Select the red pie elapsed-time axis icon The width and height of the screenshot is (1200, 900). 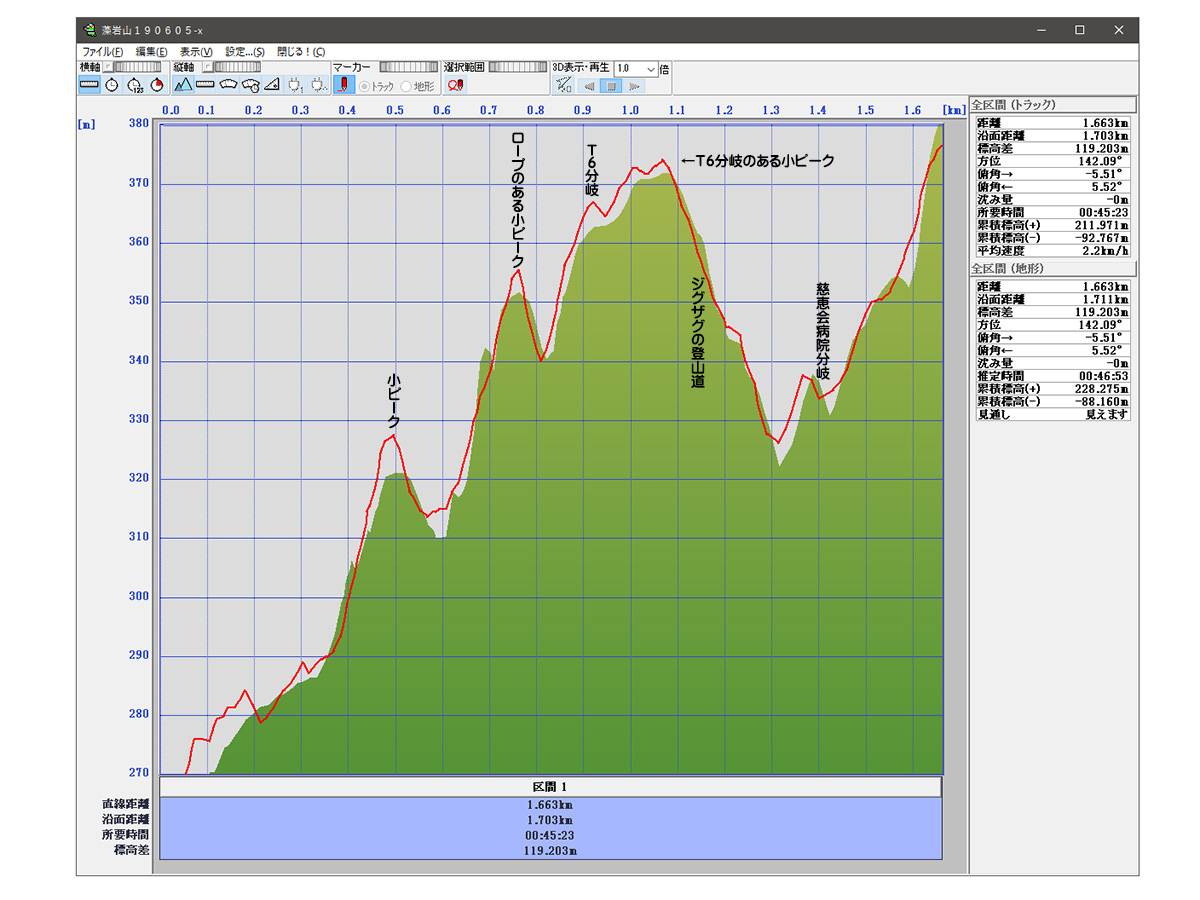[157, 85]
